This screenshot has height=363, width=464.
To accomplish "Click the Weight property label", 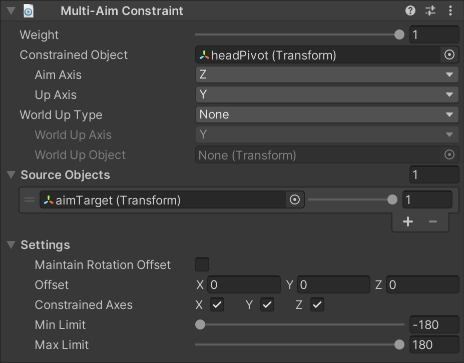I will tap(39, 35).
